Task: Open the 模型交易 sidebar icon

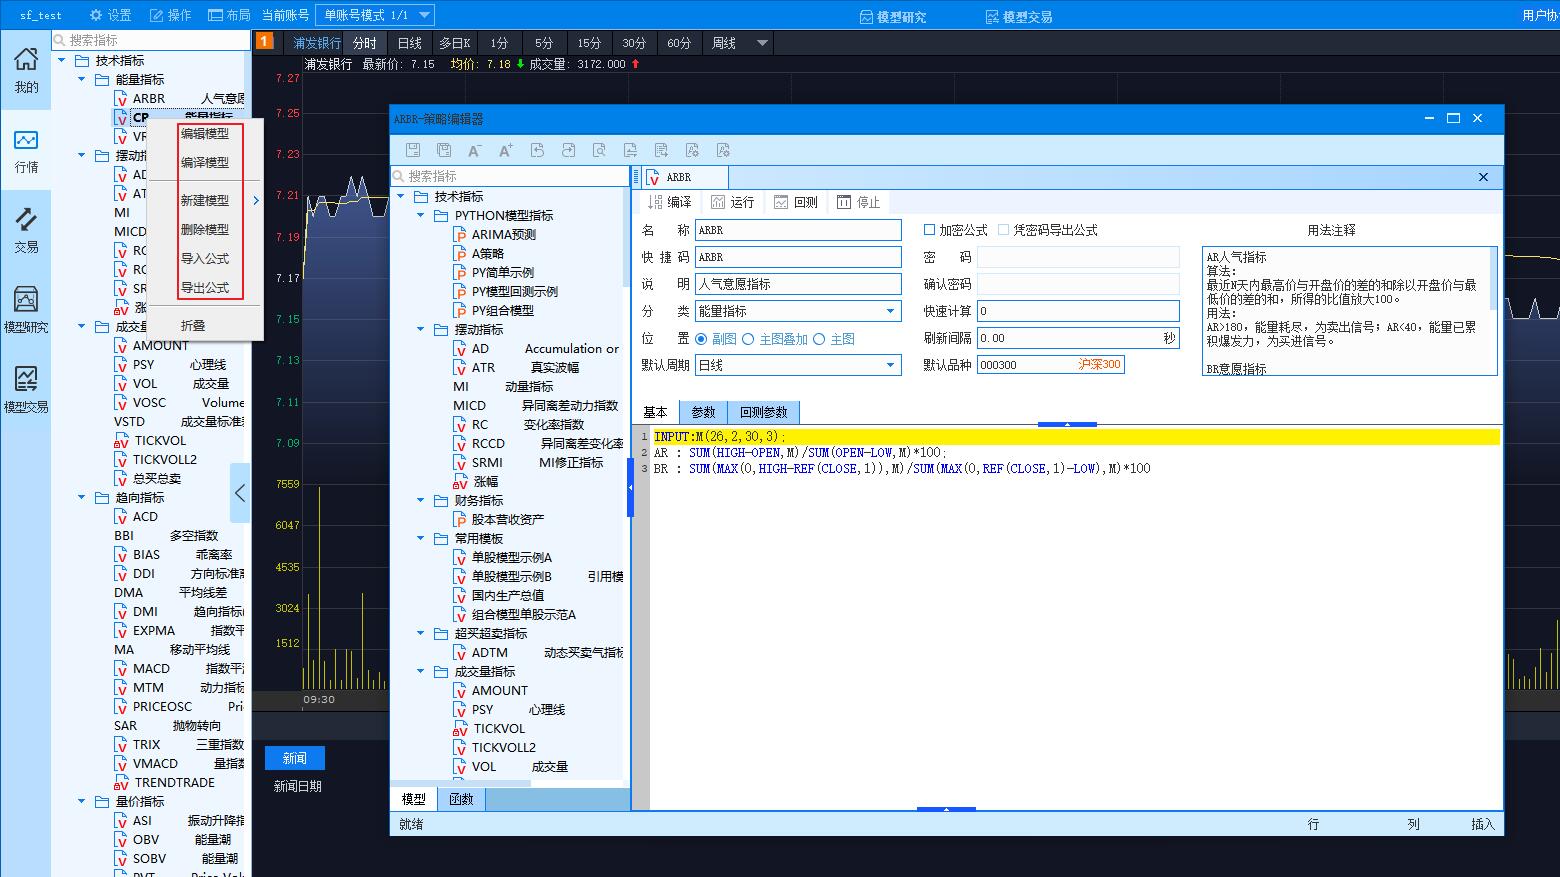Action: click(26, 390)
